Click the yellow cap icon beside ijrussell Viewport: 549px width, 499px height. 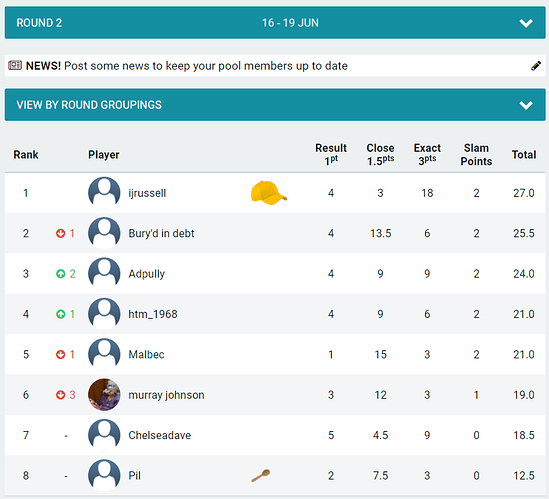(x=269, y=193)
